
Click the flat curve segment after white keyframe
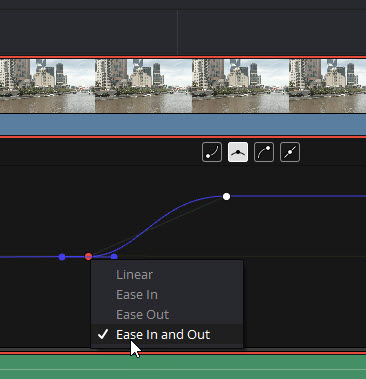point(298,196)
